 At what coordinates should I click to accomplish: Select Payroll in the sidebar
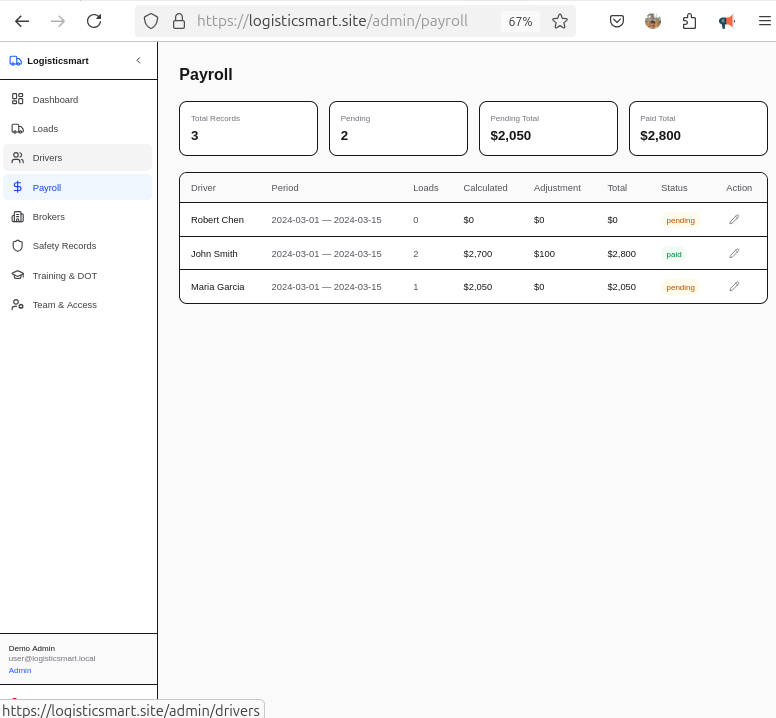(77, 187)
